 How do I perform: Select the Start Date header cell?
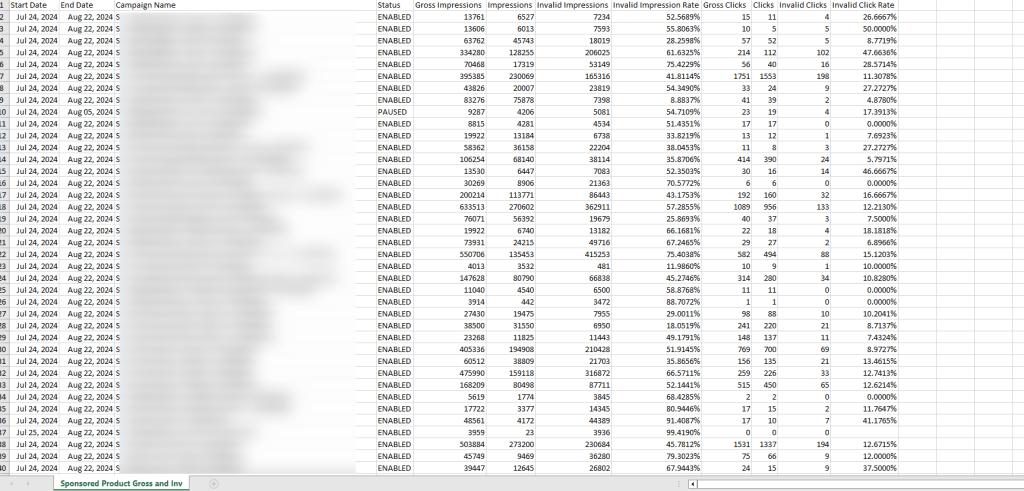34,5
